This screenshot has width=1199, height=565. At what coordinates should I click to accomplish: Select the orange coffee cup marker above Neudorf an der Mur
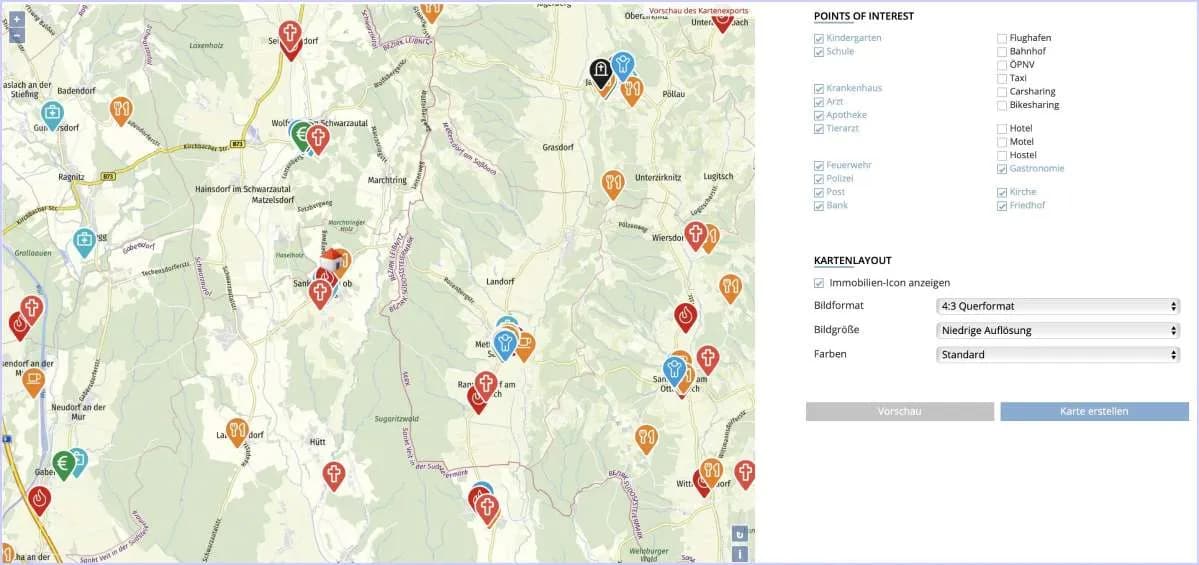[x=33, y=382]
